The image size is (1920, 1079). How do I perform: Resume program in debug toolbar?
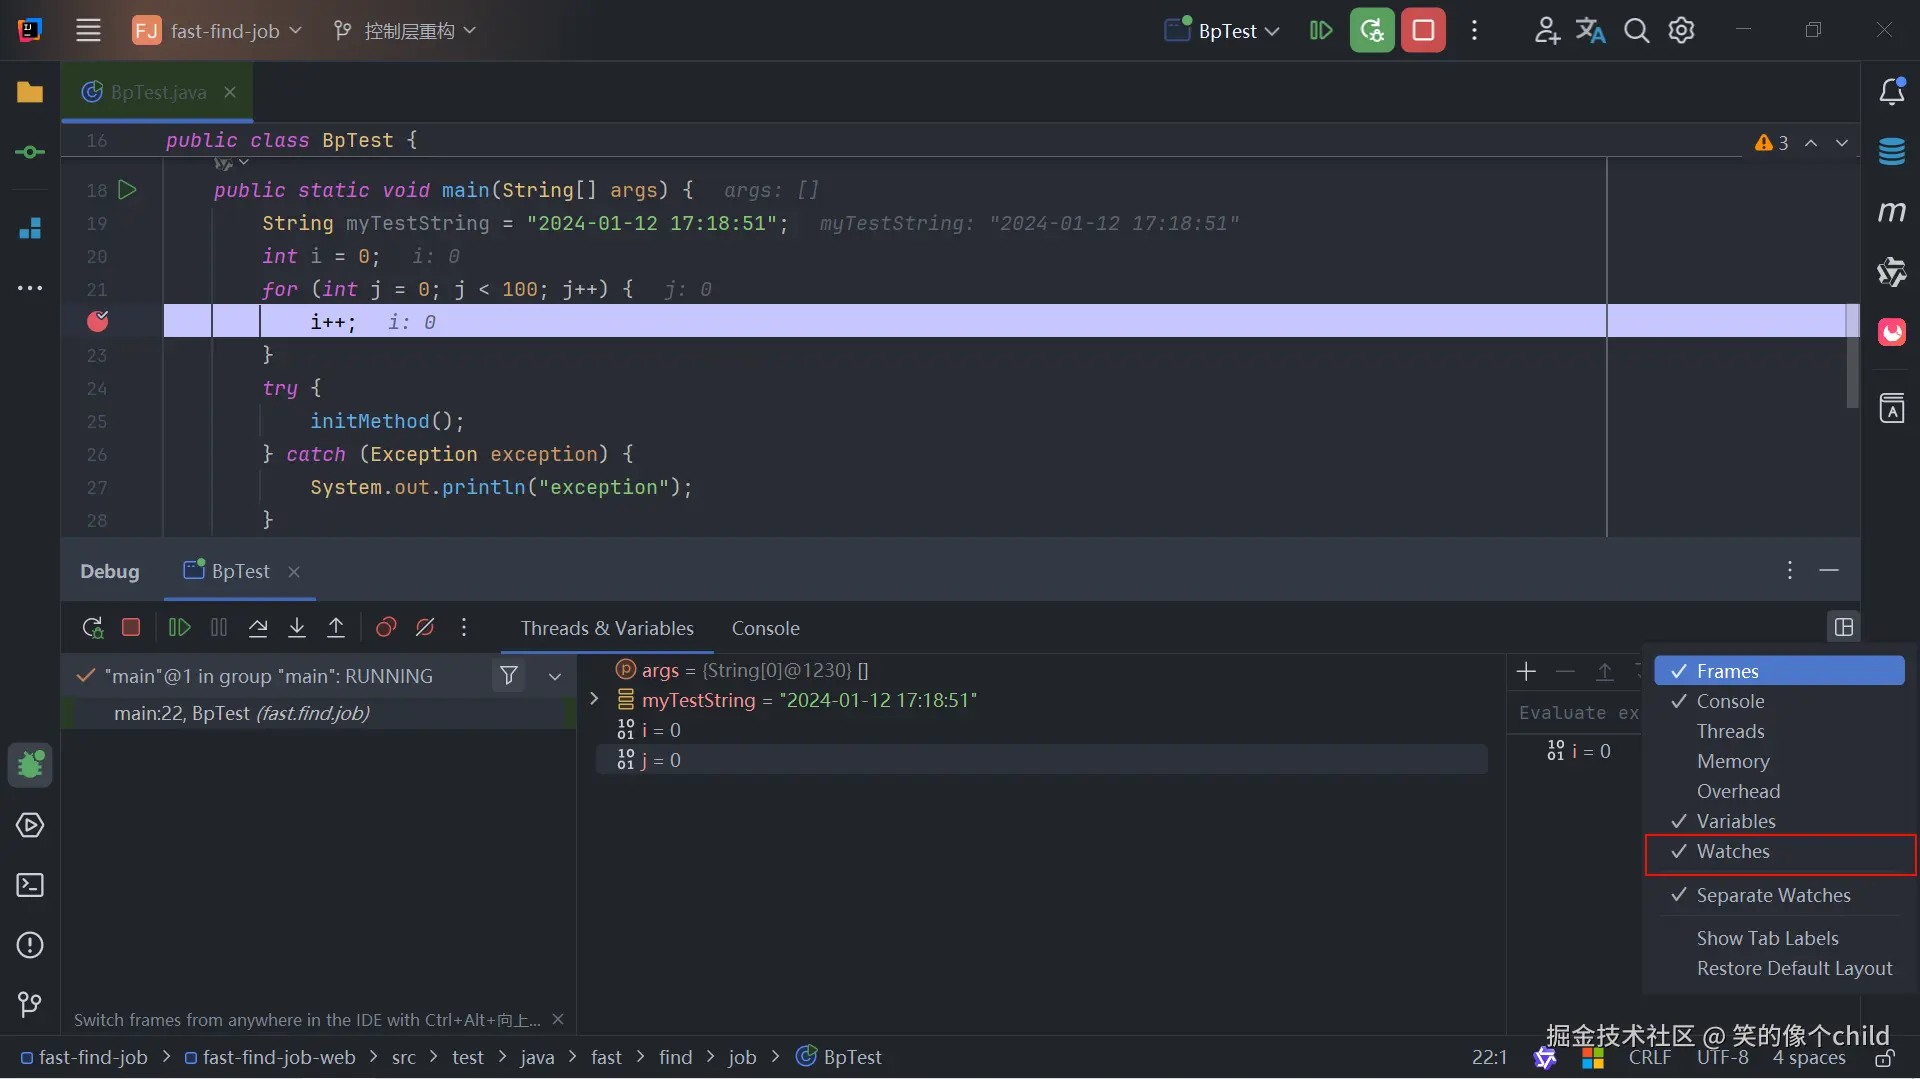coord(180,628)
